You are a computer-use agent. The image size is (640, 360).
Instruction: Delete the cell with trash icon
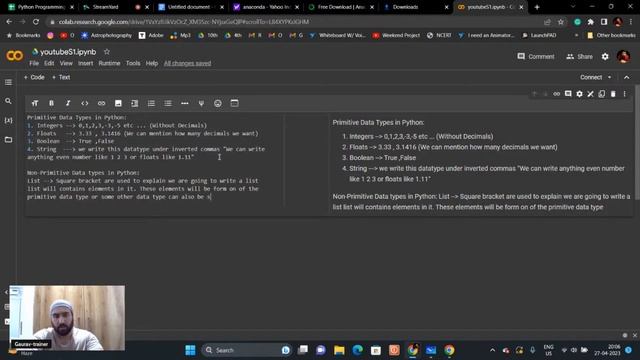pyautogui.click(x=613, y=94)
